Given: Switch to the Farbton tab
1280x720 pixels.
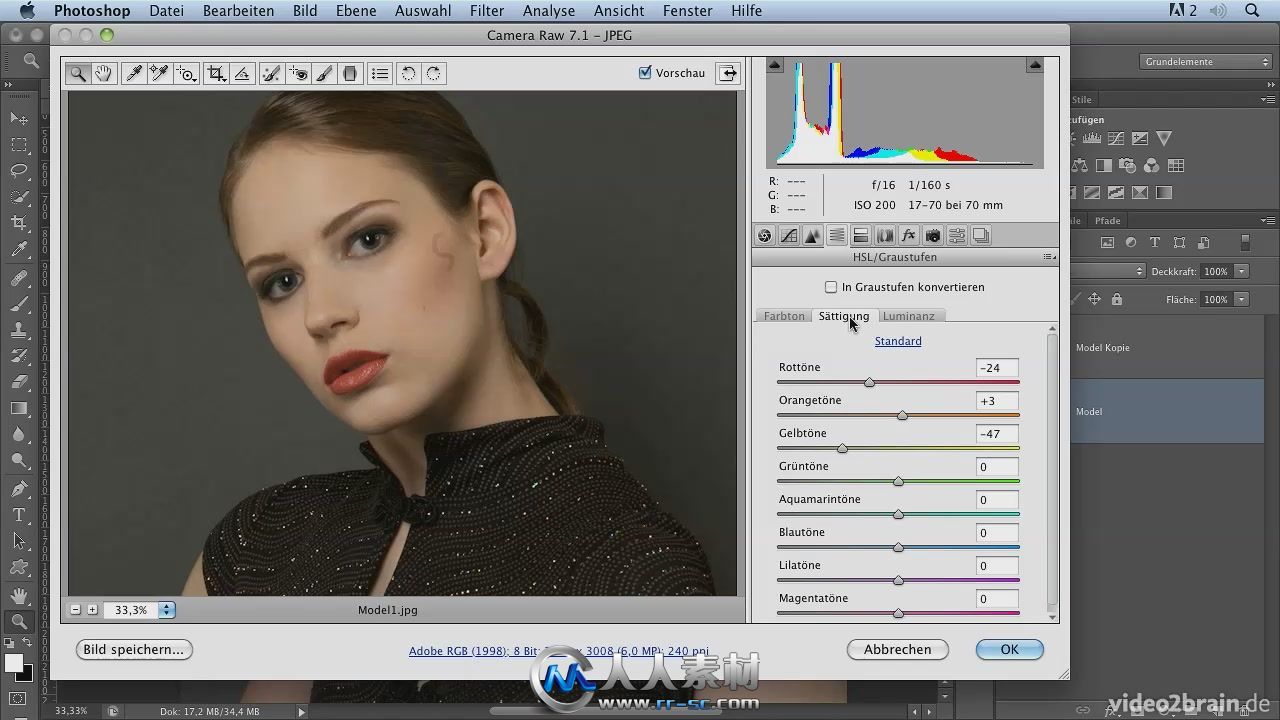Looking at the screenshot, I should tap(784, 316).
